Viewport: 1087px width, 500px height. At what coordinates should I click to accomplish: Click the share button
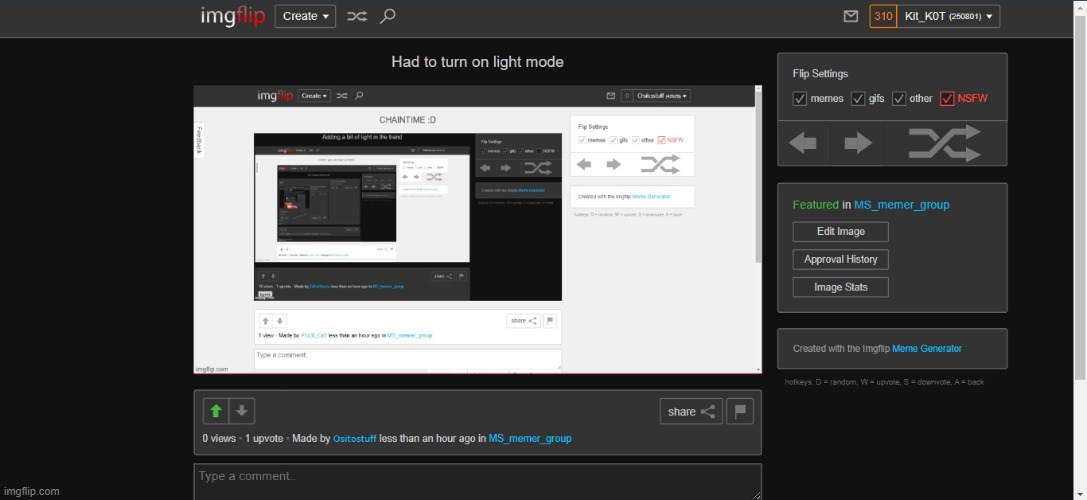coord(691,412)
